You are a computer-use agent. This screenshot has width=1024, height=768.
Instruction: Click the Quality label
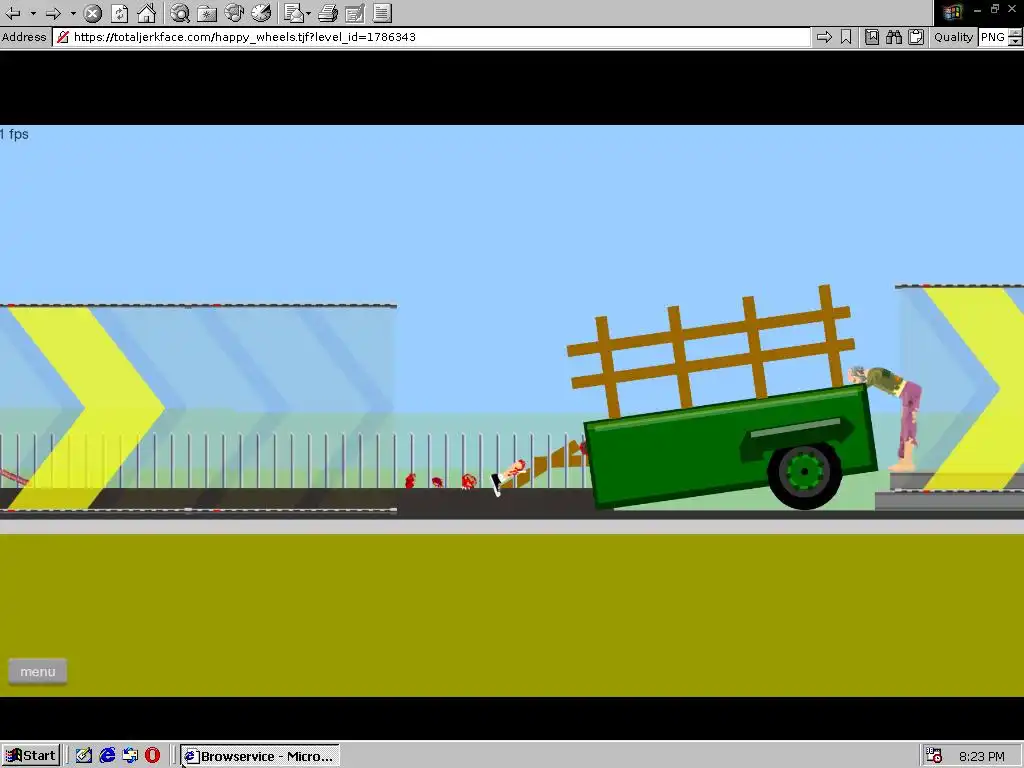click(x=953, y=37)
